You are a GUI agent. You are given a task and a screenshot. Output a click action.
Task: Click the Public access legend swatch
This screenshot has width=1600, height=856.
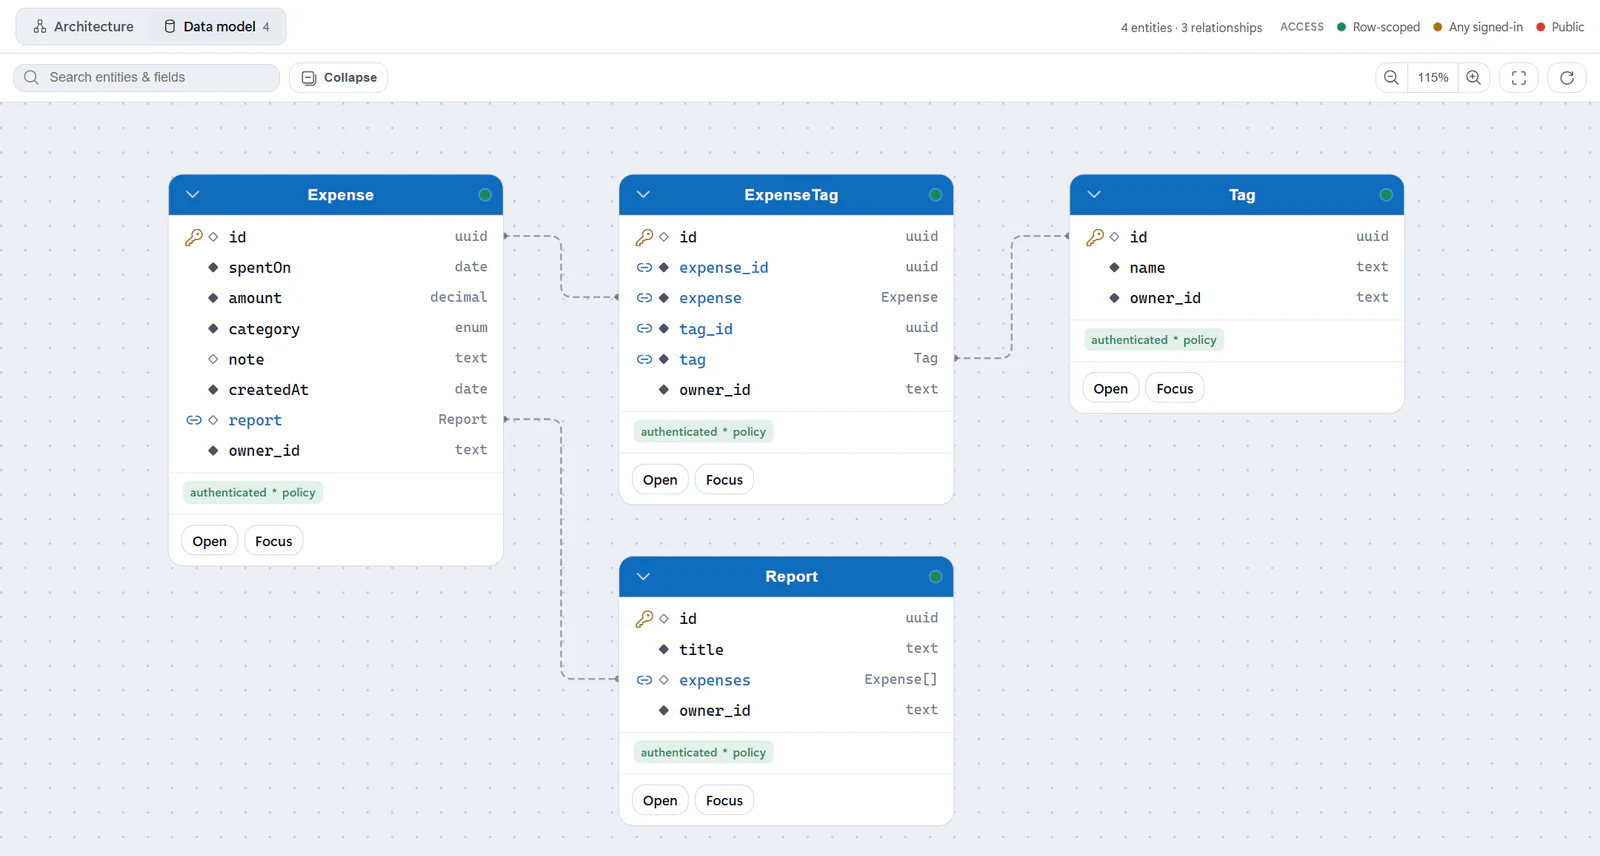click(1541, 27)
